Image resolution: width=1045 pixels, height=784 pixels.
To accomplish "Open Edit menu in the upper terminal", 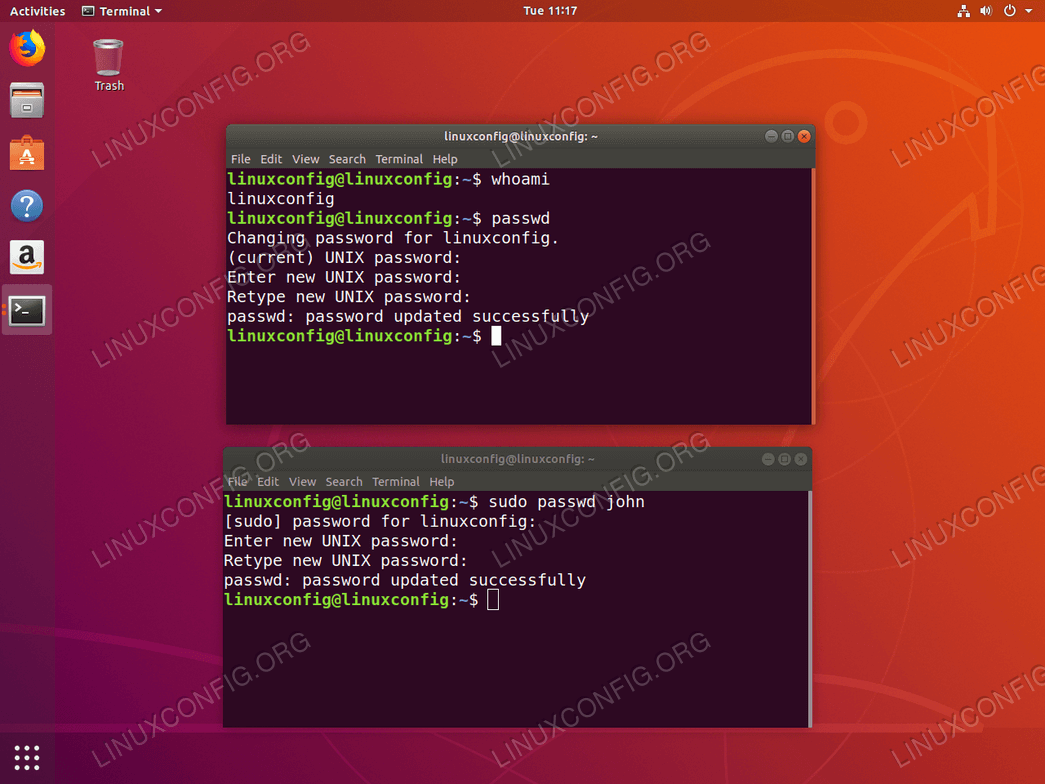I will pyautogui.click(x=271, y=159).
